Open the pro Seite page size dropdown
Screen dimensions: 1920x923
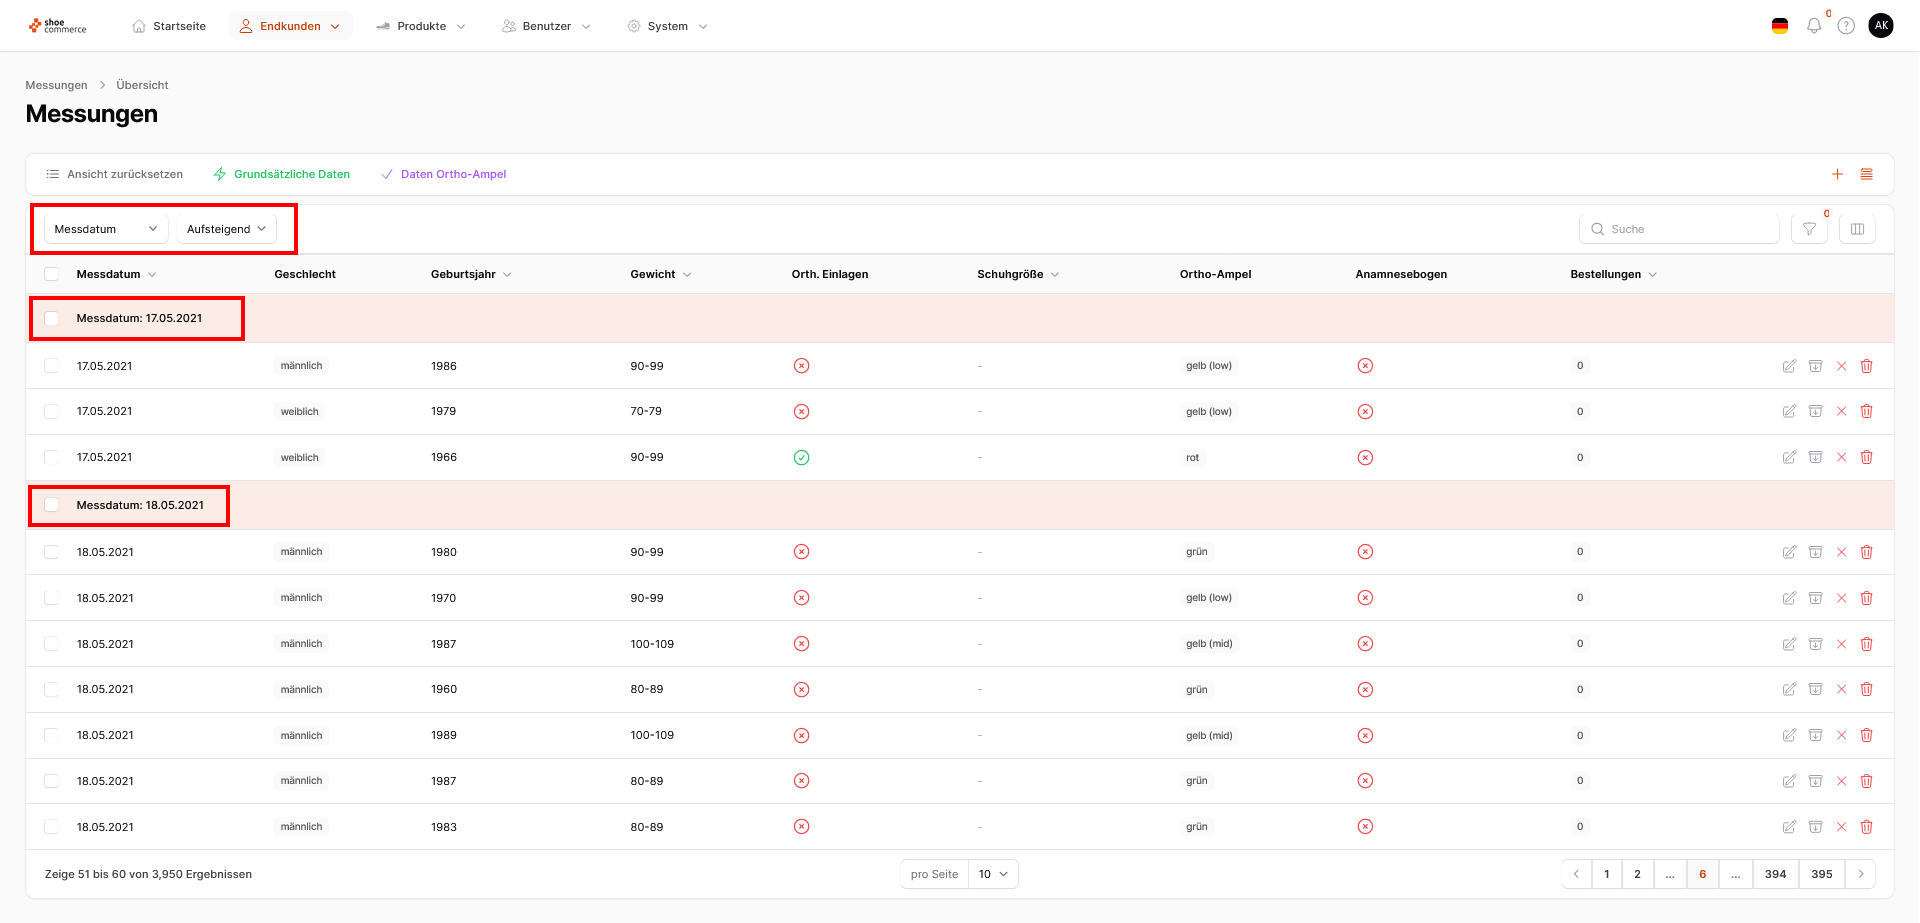click(x=993, y=874)
